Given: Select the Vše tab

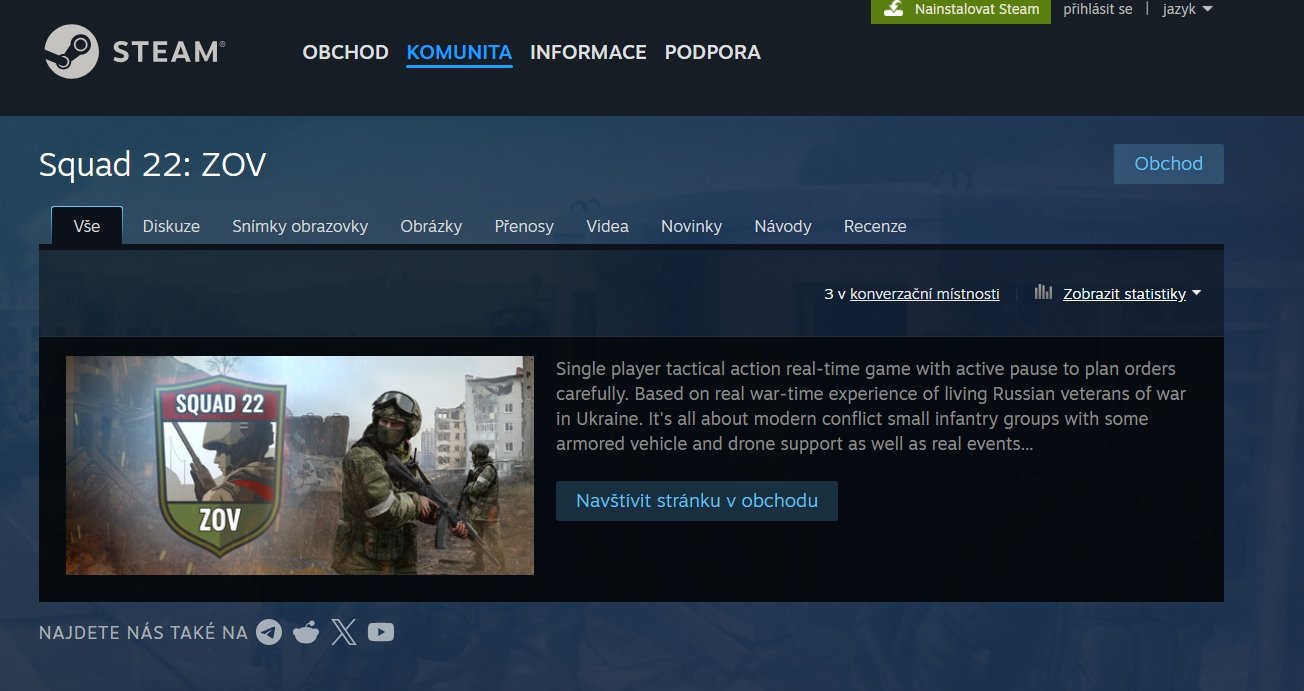Looking at the screenshot, I should pyautogui.click(x=87, y=226).
